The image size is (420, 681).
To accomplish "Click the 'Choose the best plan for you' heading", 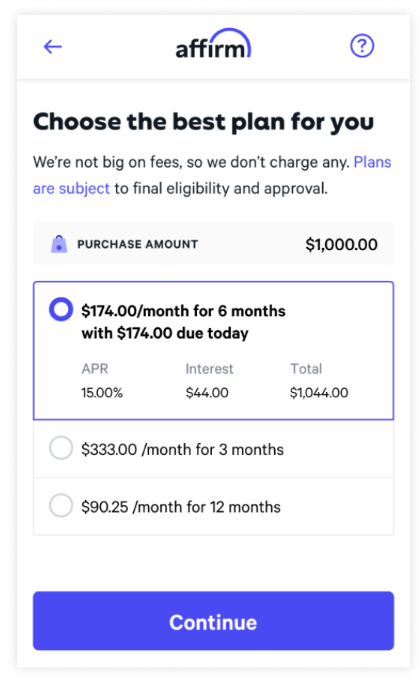I will pos(203,122).
